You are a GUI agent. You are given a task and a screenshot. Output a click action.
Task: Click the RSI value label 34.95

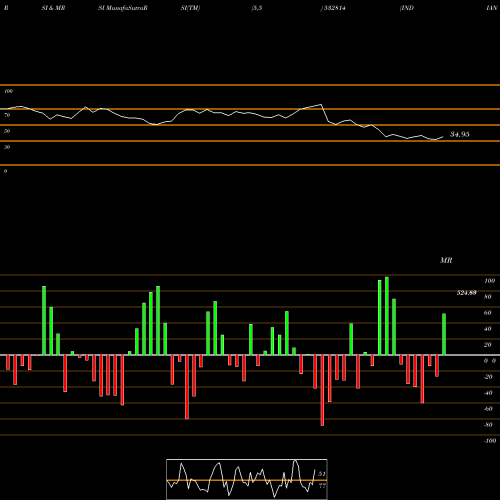click(460, 134)
